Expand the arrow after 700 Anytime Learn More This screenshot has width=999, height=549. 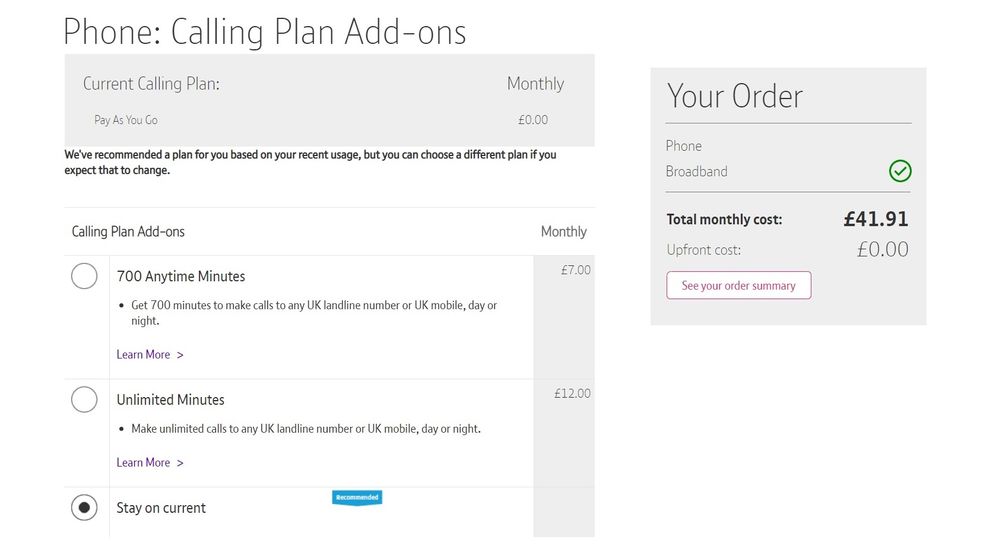(x=180, y=355)
